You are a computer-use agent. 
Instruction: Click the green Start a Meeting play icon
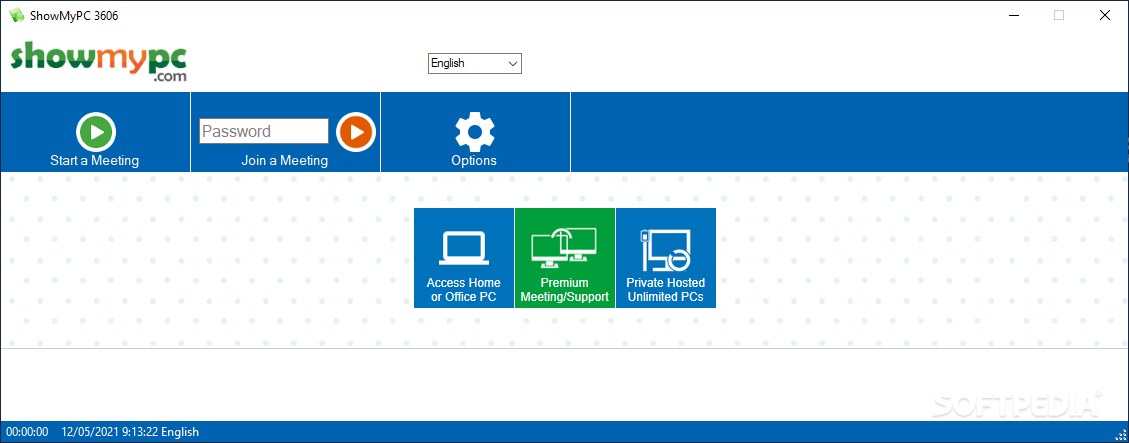point(96,132)
